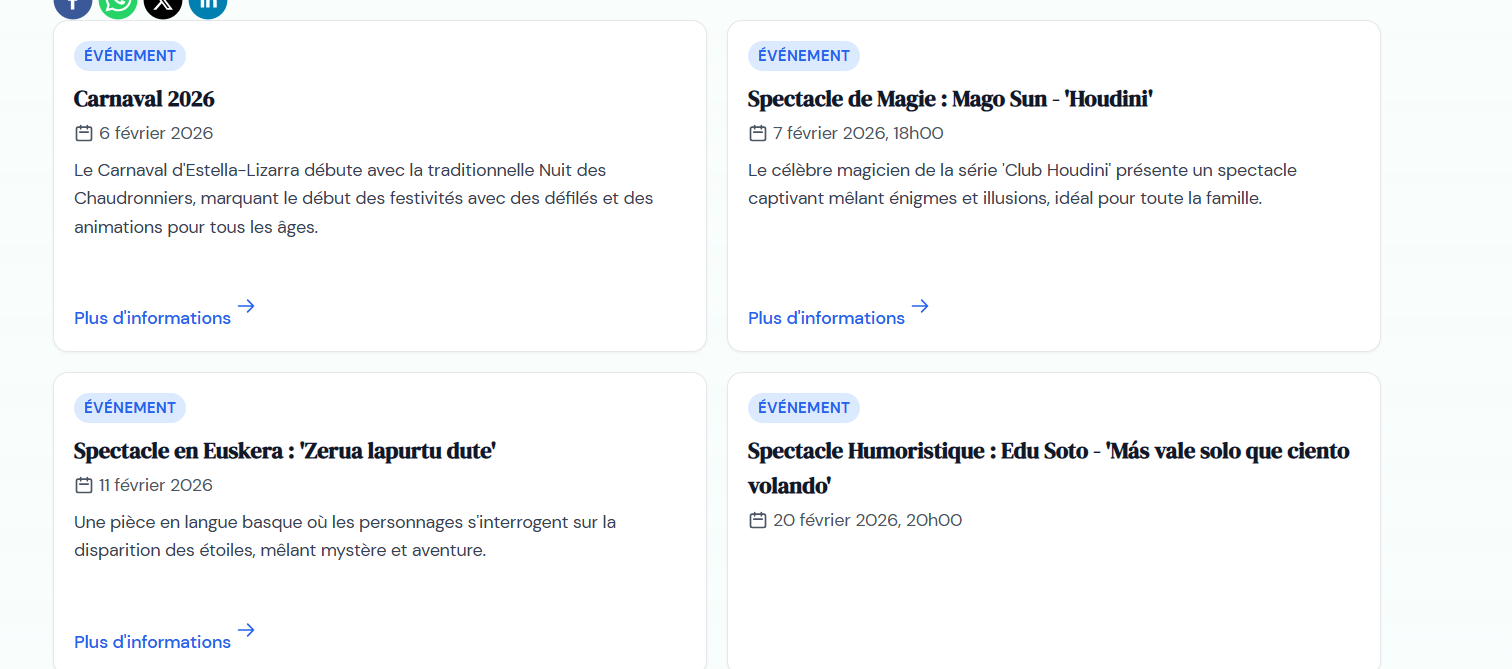This screenshot has height=669, width=1512.
Task: Click arrow after the Houdini Plus d'informations link
Action: coord(920,306)
